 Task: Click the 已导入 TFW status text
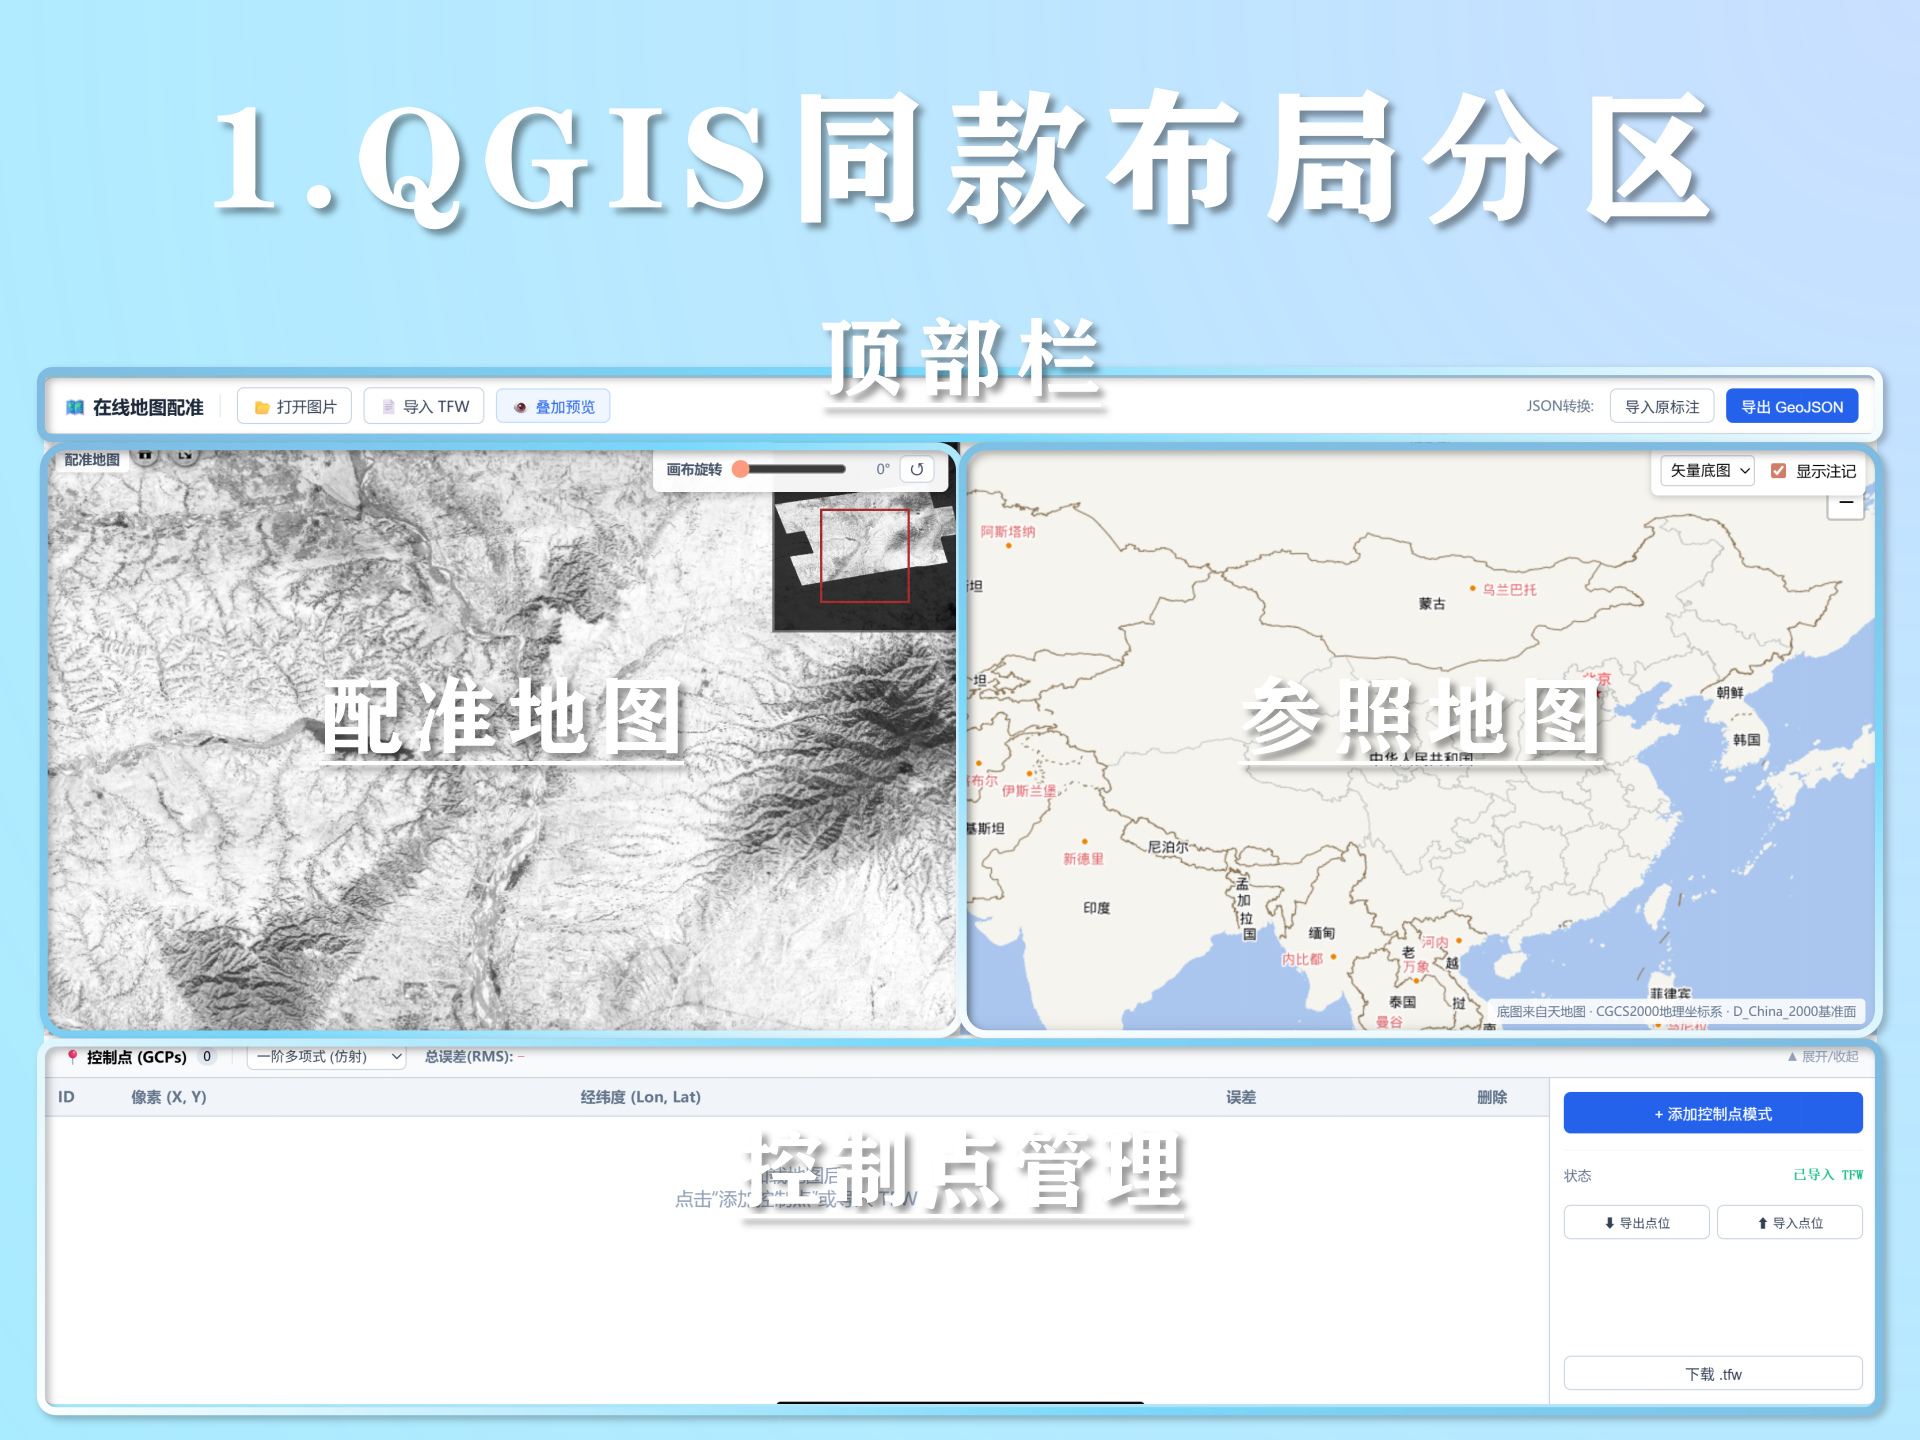pos(1828,1175)
